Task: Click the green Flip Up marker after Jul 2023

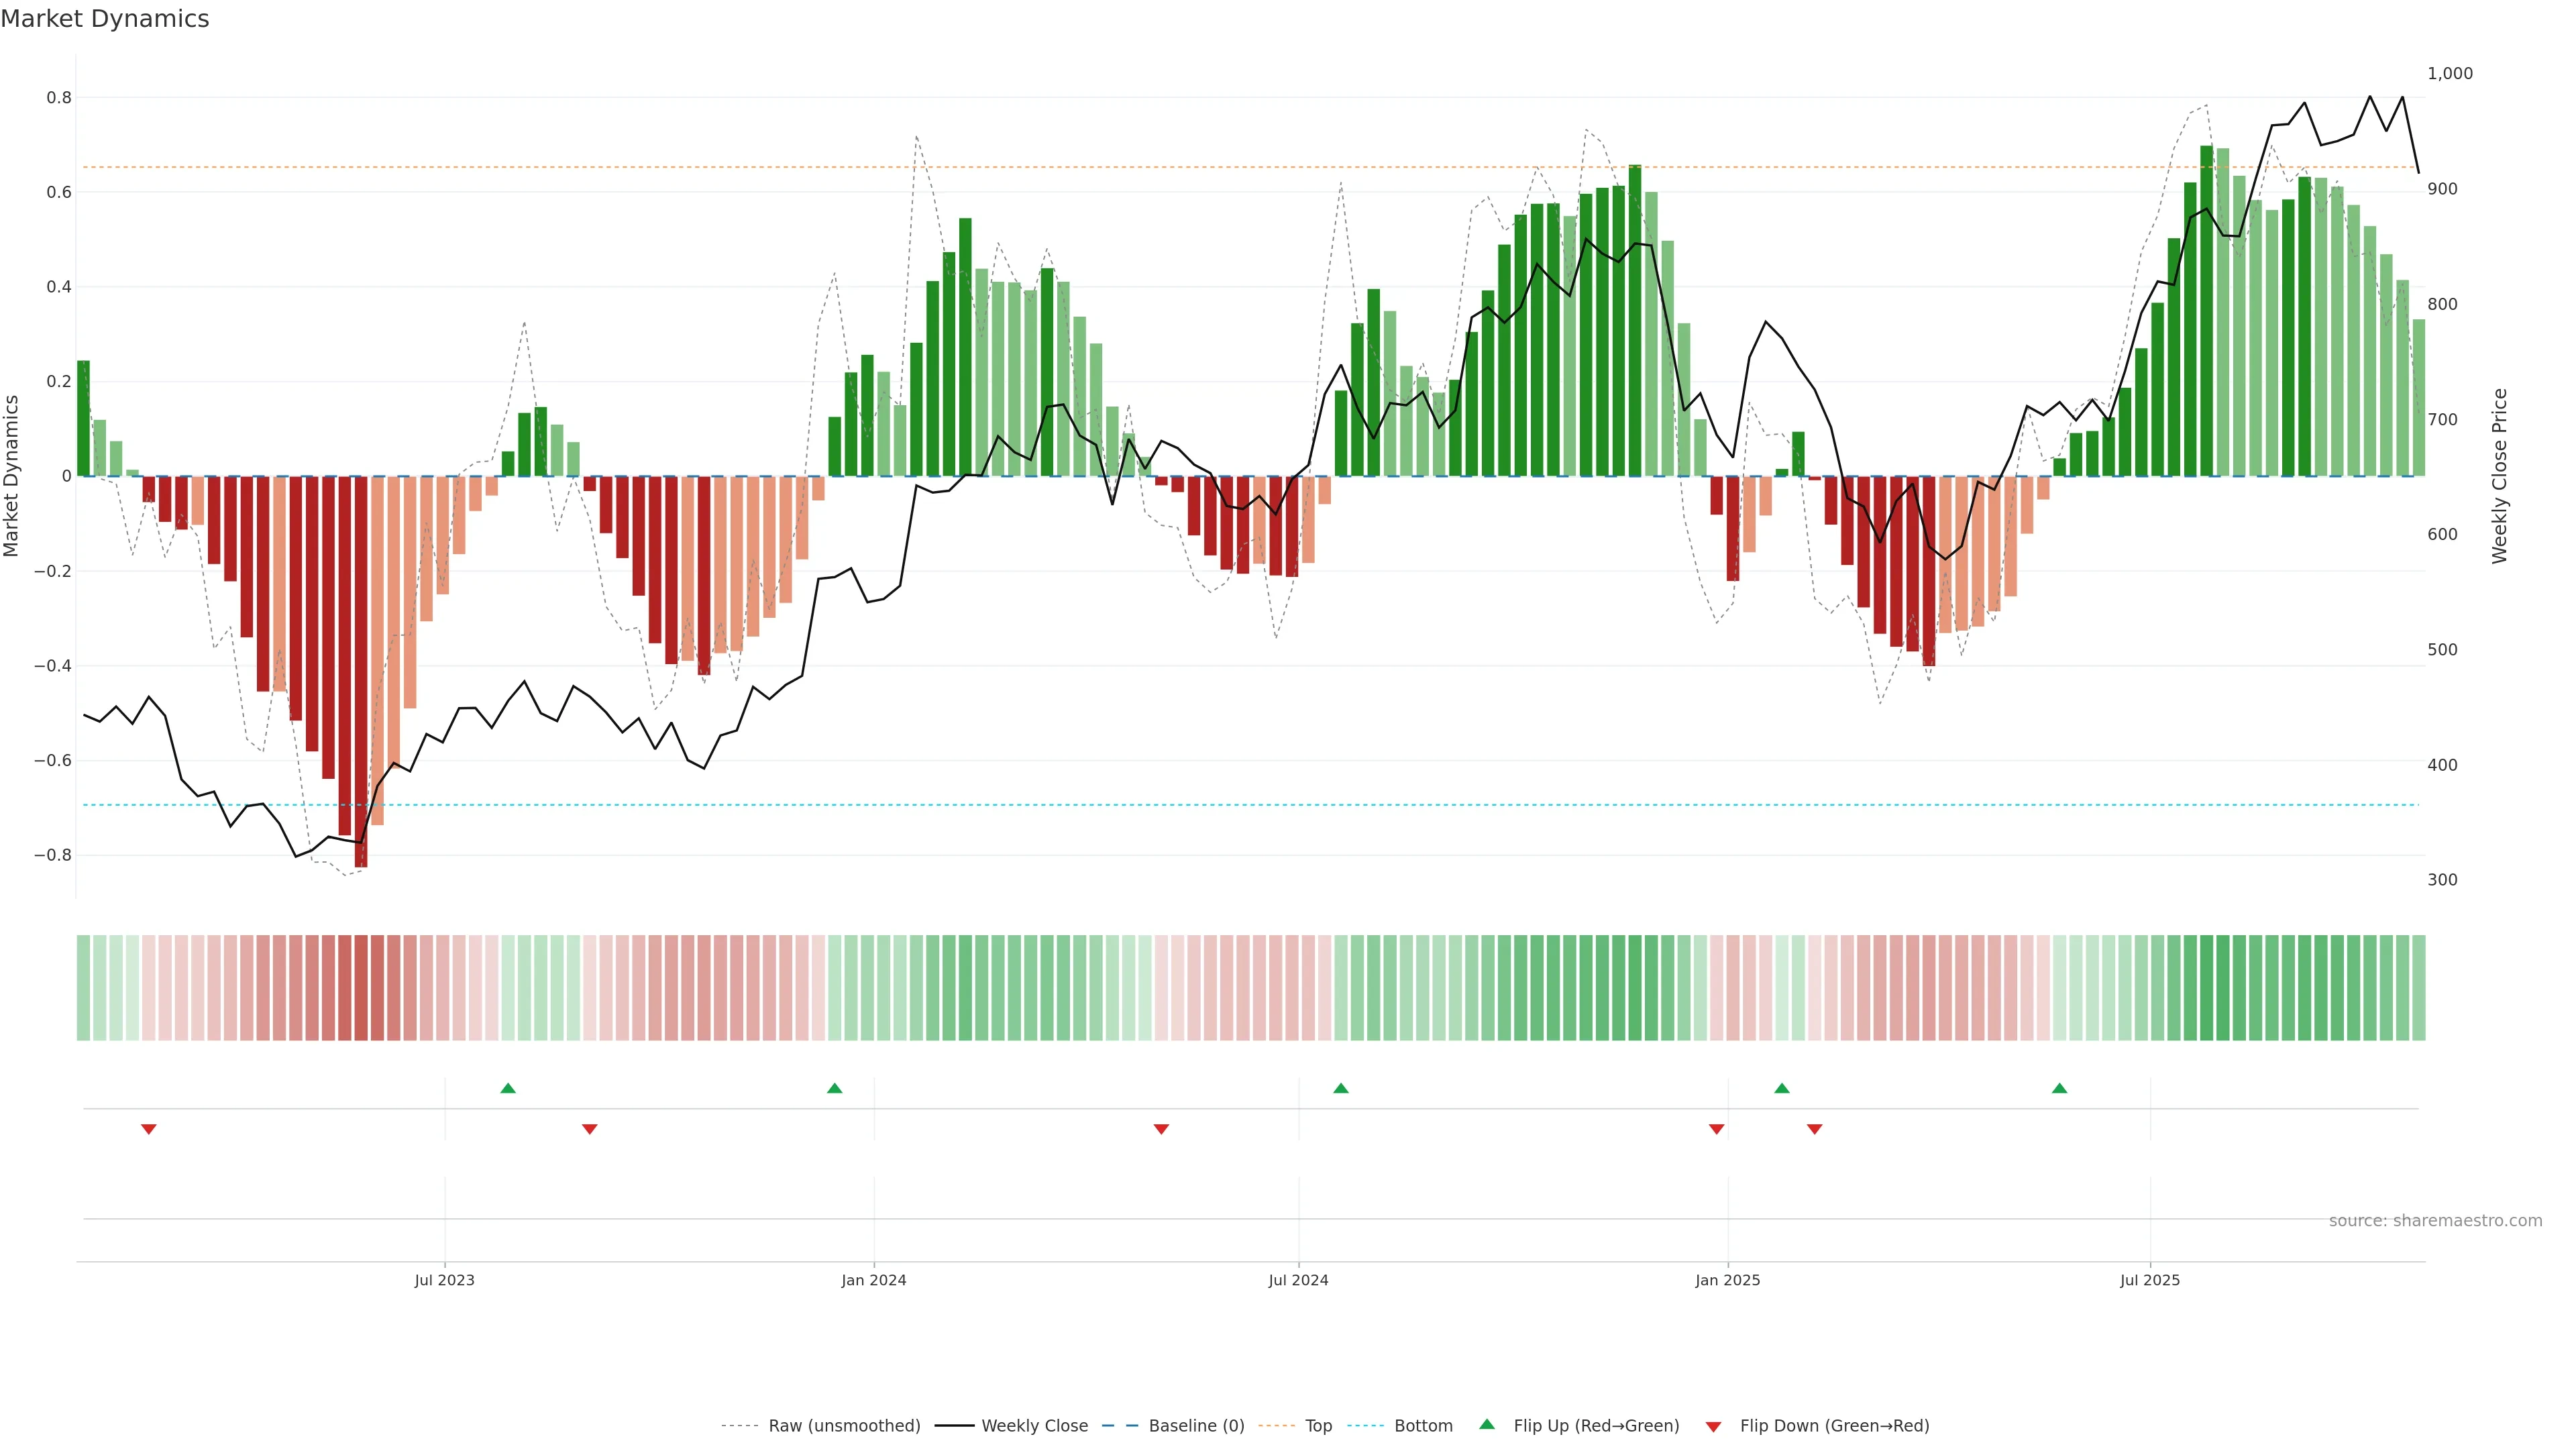Action: [x=508, y=1088]
